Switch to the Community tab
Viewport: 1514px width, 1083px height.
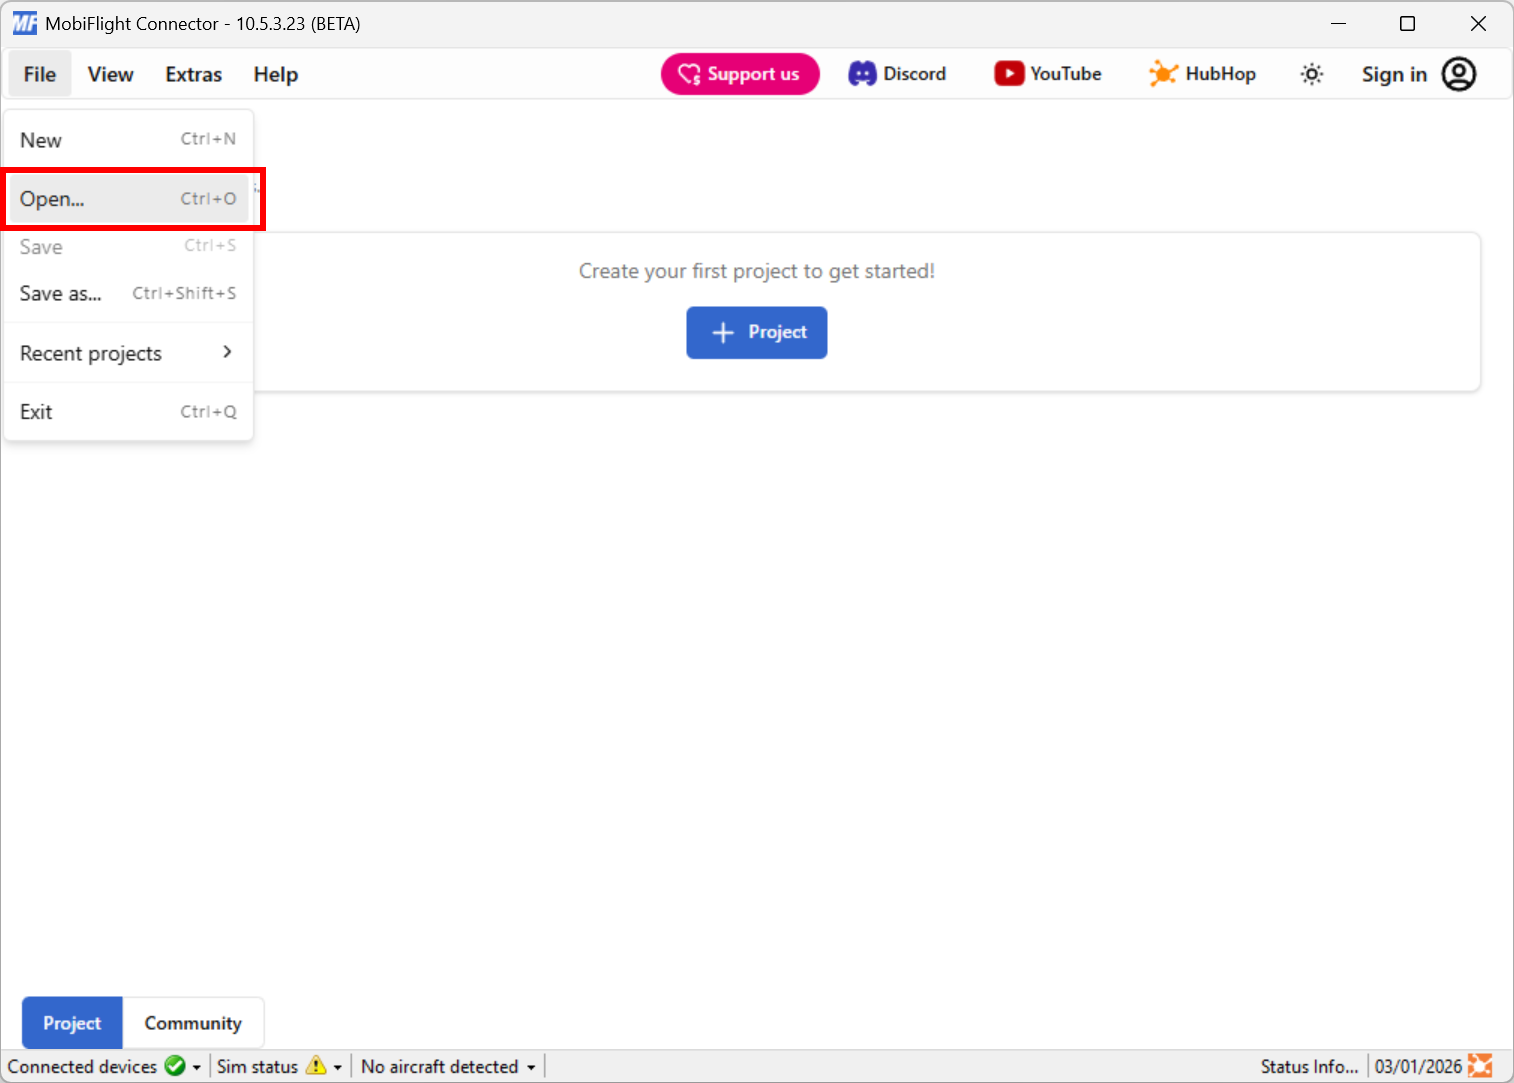pos(193,1023)
